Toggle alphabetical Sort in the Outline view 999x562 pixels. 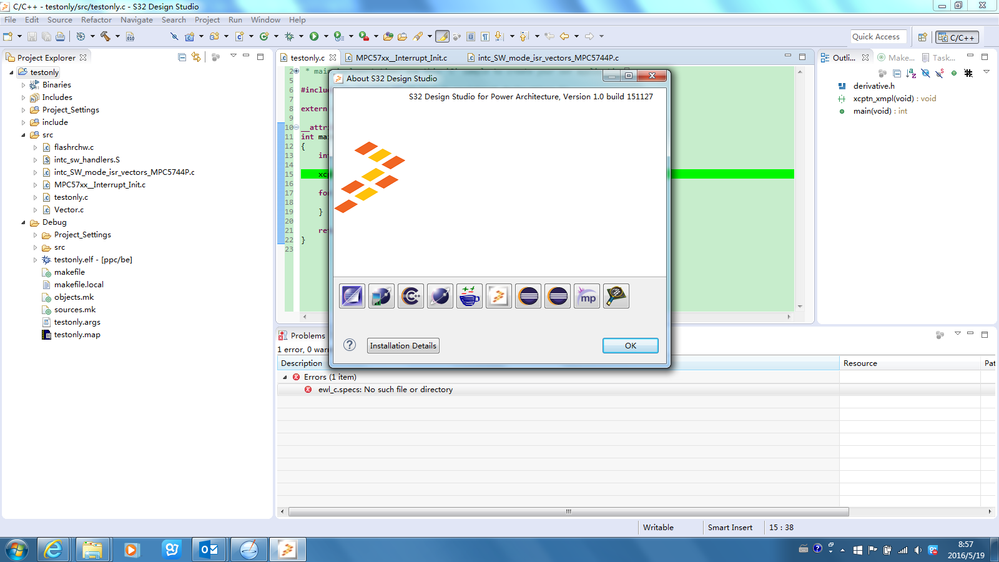tap(911, 73)
